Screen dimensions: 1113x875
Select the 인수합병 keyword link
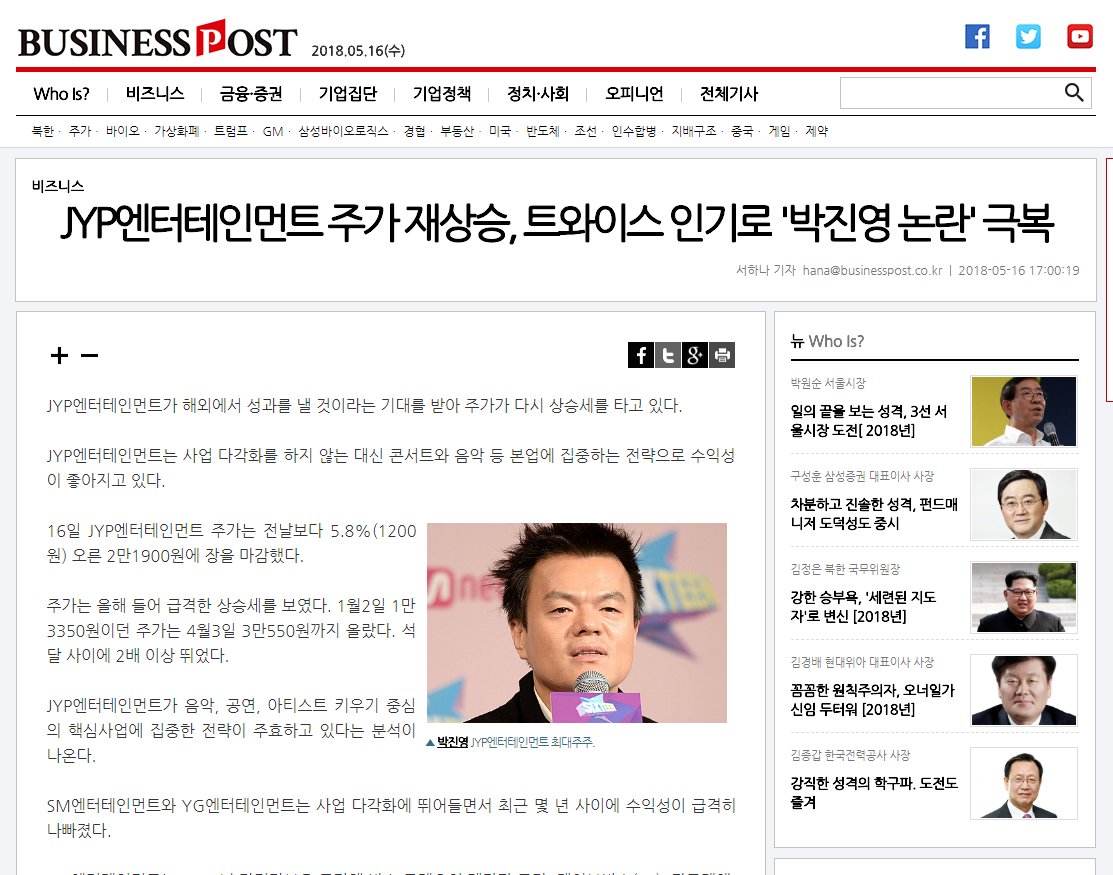click(x=634, y=131)
